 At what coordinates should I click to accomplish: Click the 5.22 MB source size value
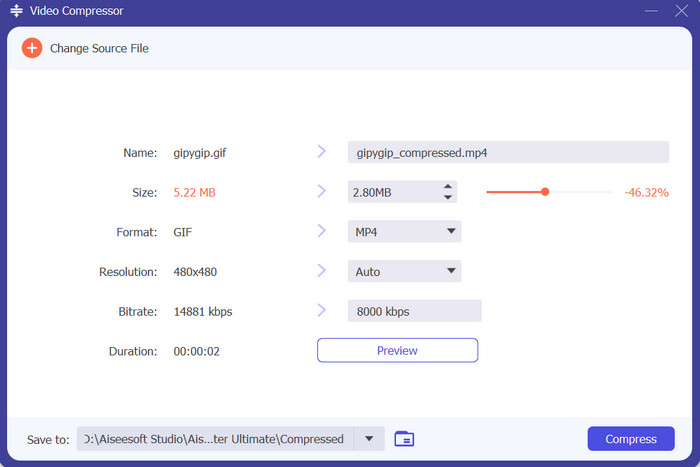[195, 192]
